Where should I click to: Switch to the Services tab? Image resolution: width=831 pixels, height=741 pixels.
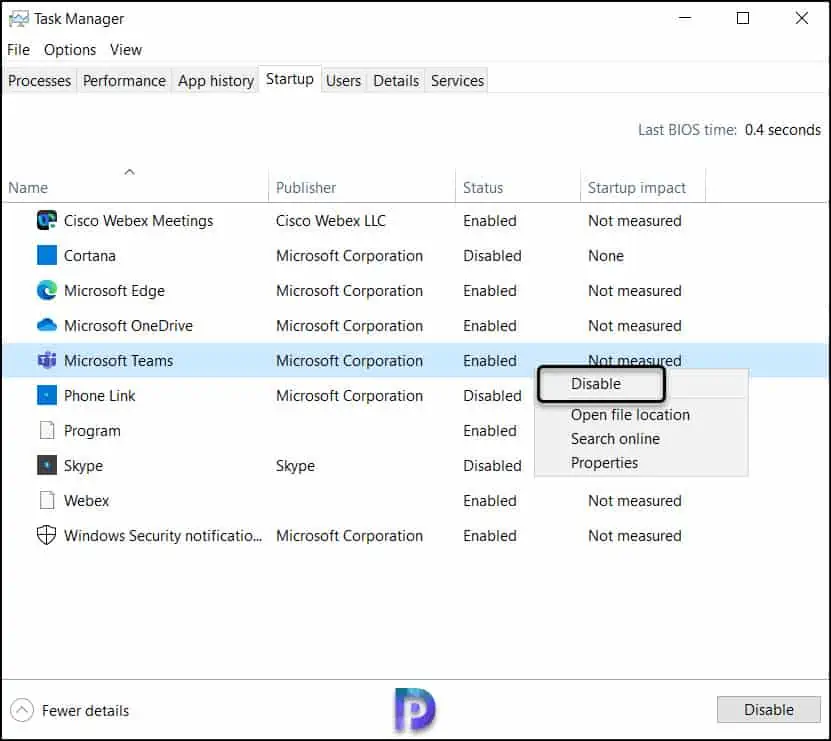[x=457, y=81]
